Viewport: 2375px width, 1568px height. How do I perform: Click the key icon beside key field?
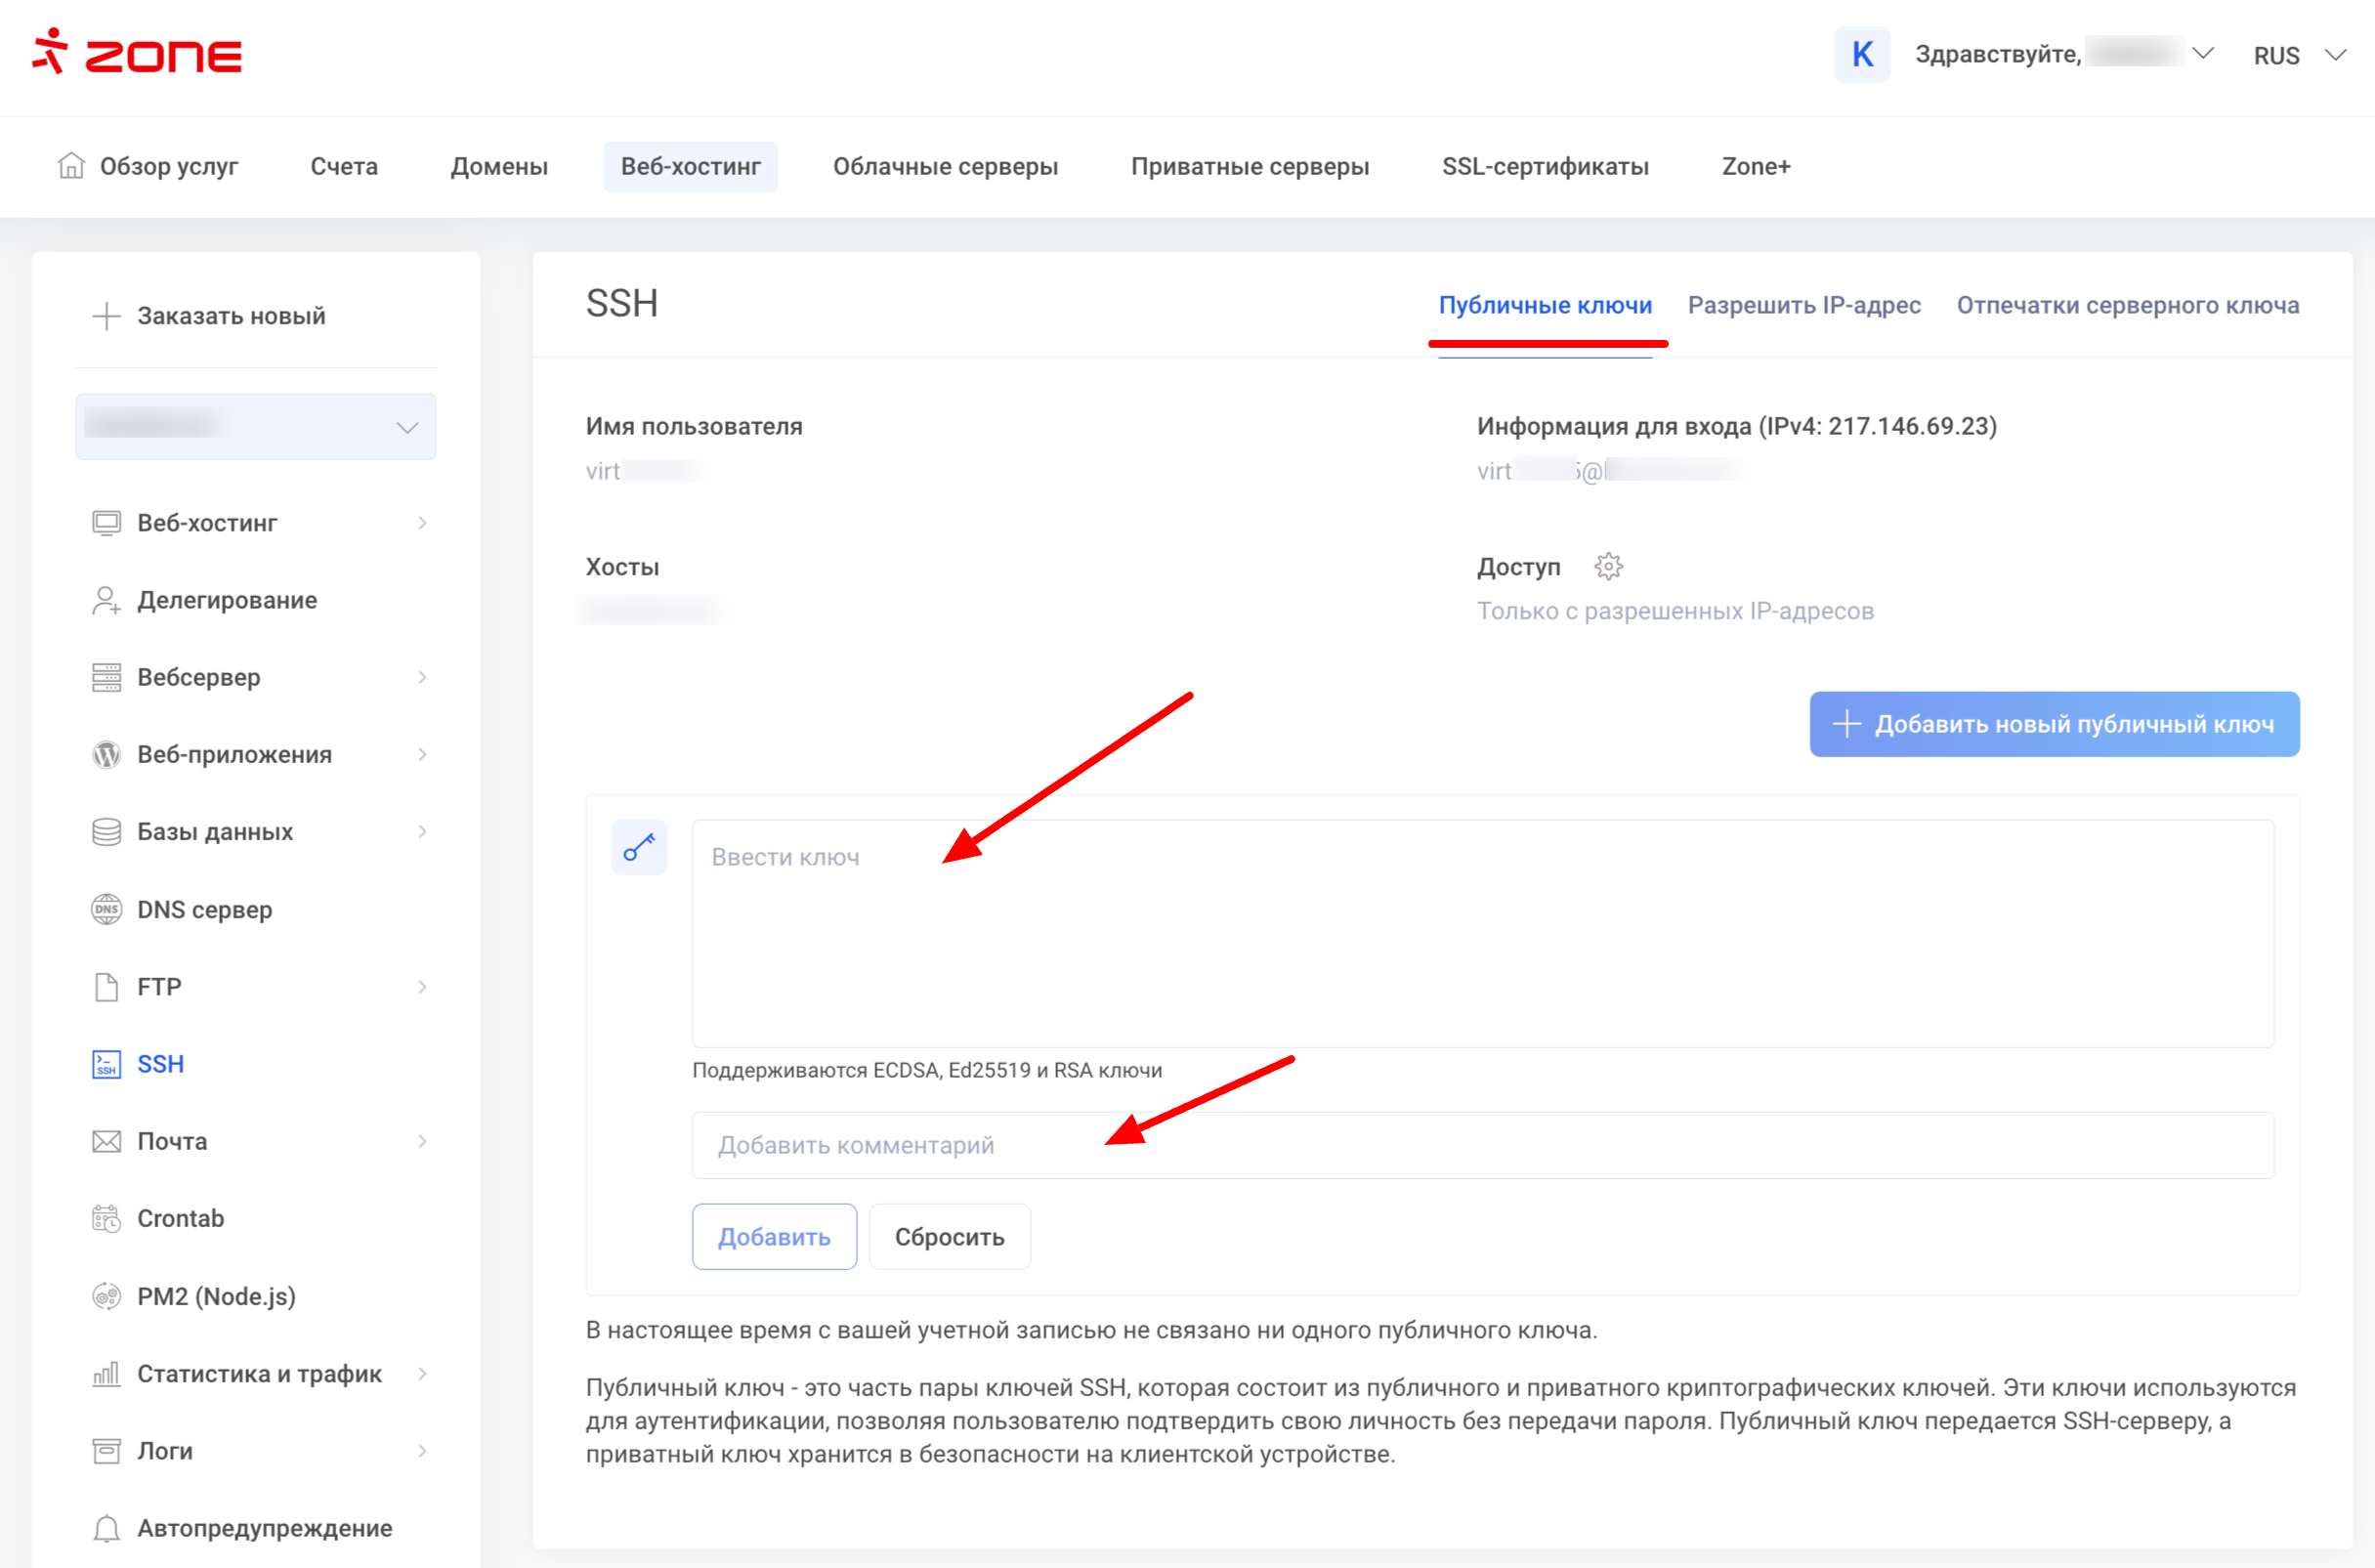(x=639, y=848)
